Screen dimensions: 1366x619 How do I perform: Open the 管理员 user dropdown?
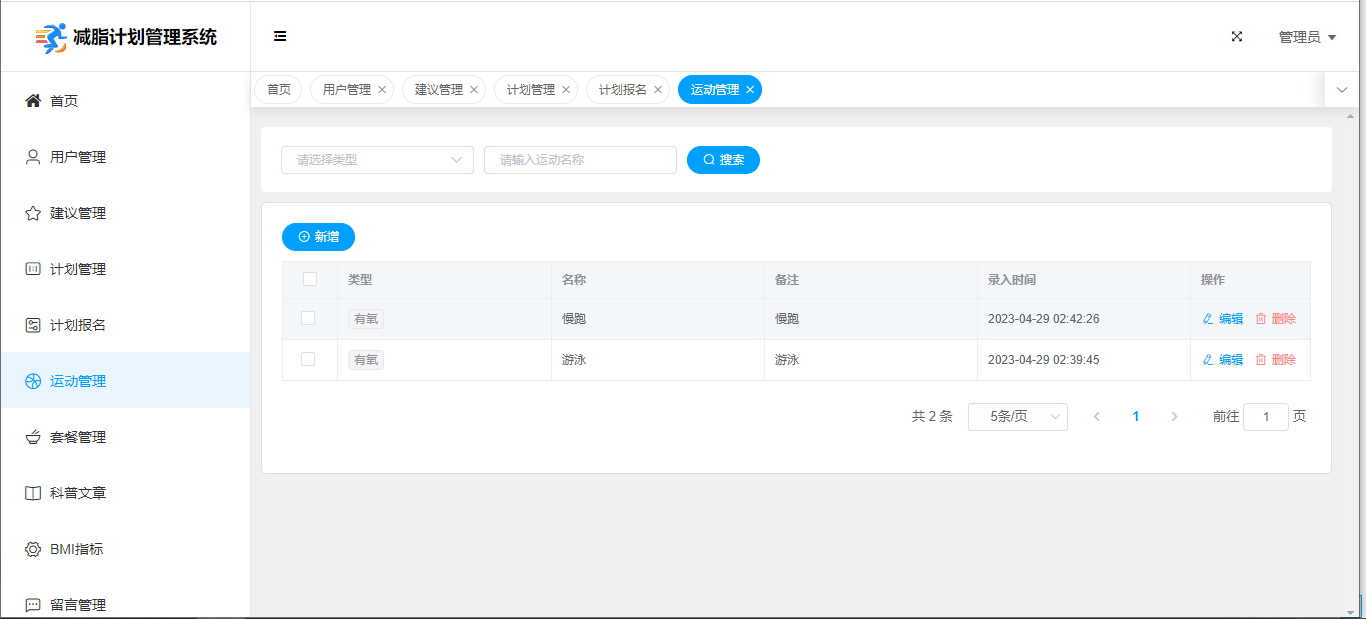coord(1307,37)
